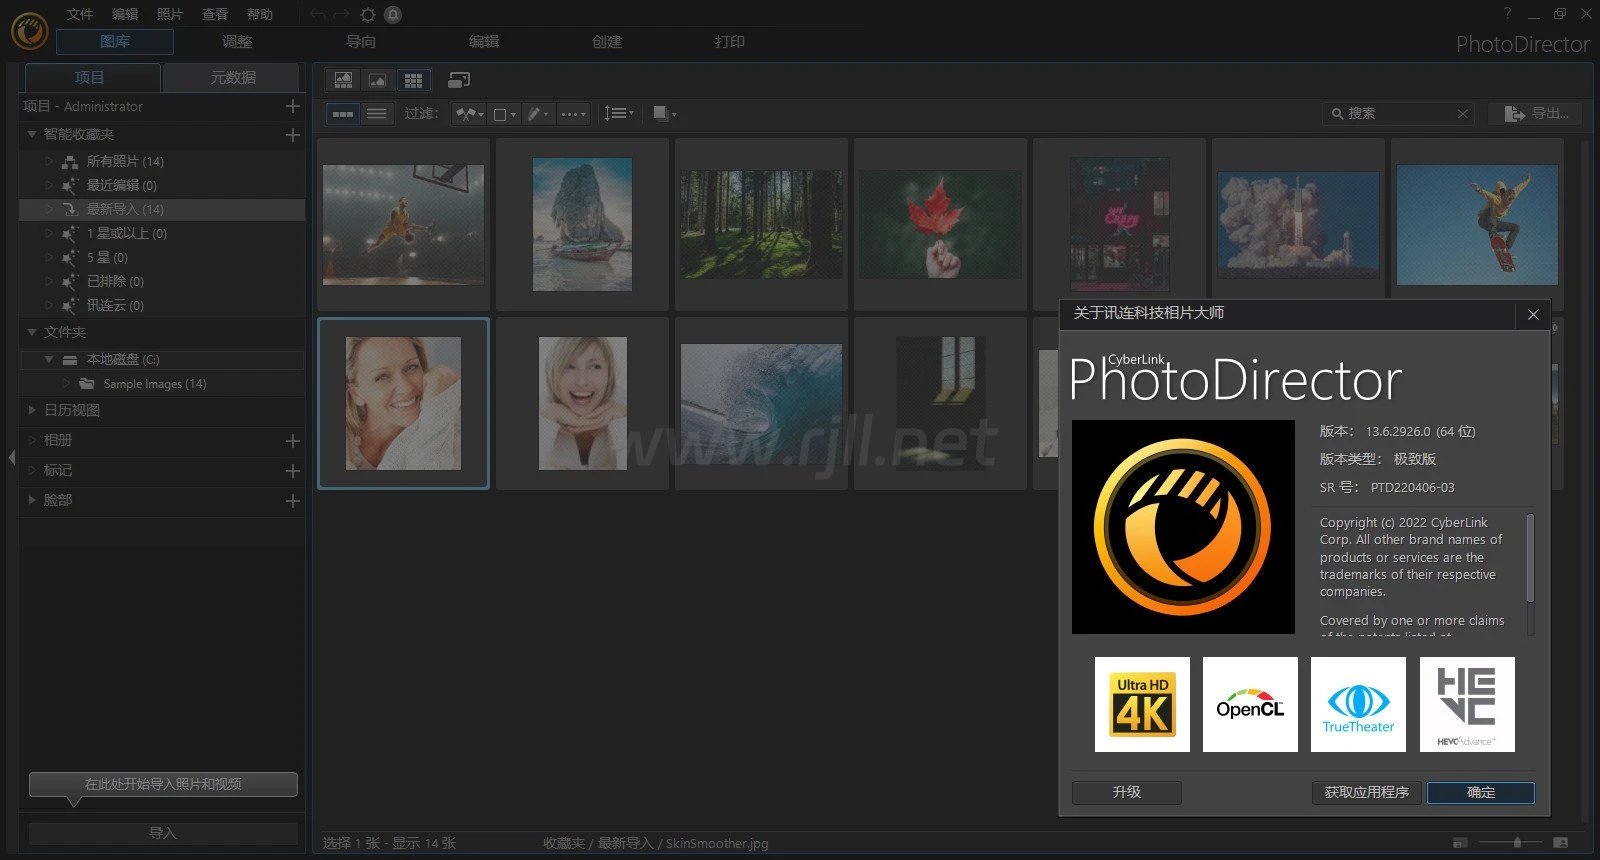Image resolution: width=1600 pixels, height=860 pixels.
Task: Click the 升级 button in About dialog
Action: click(x=1126, y=792)
